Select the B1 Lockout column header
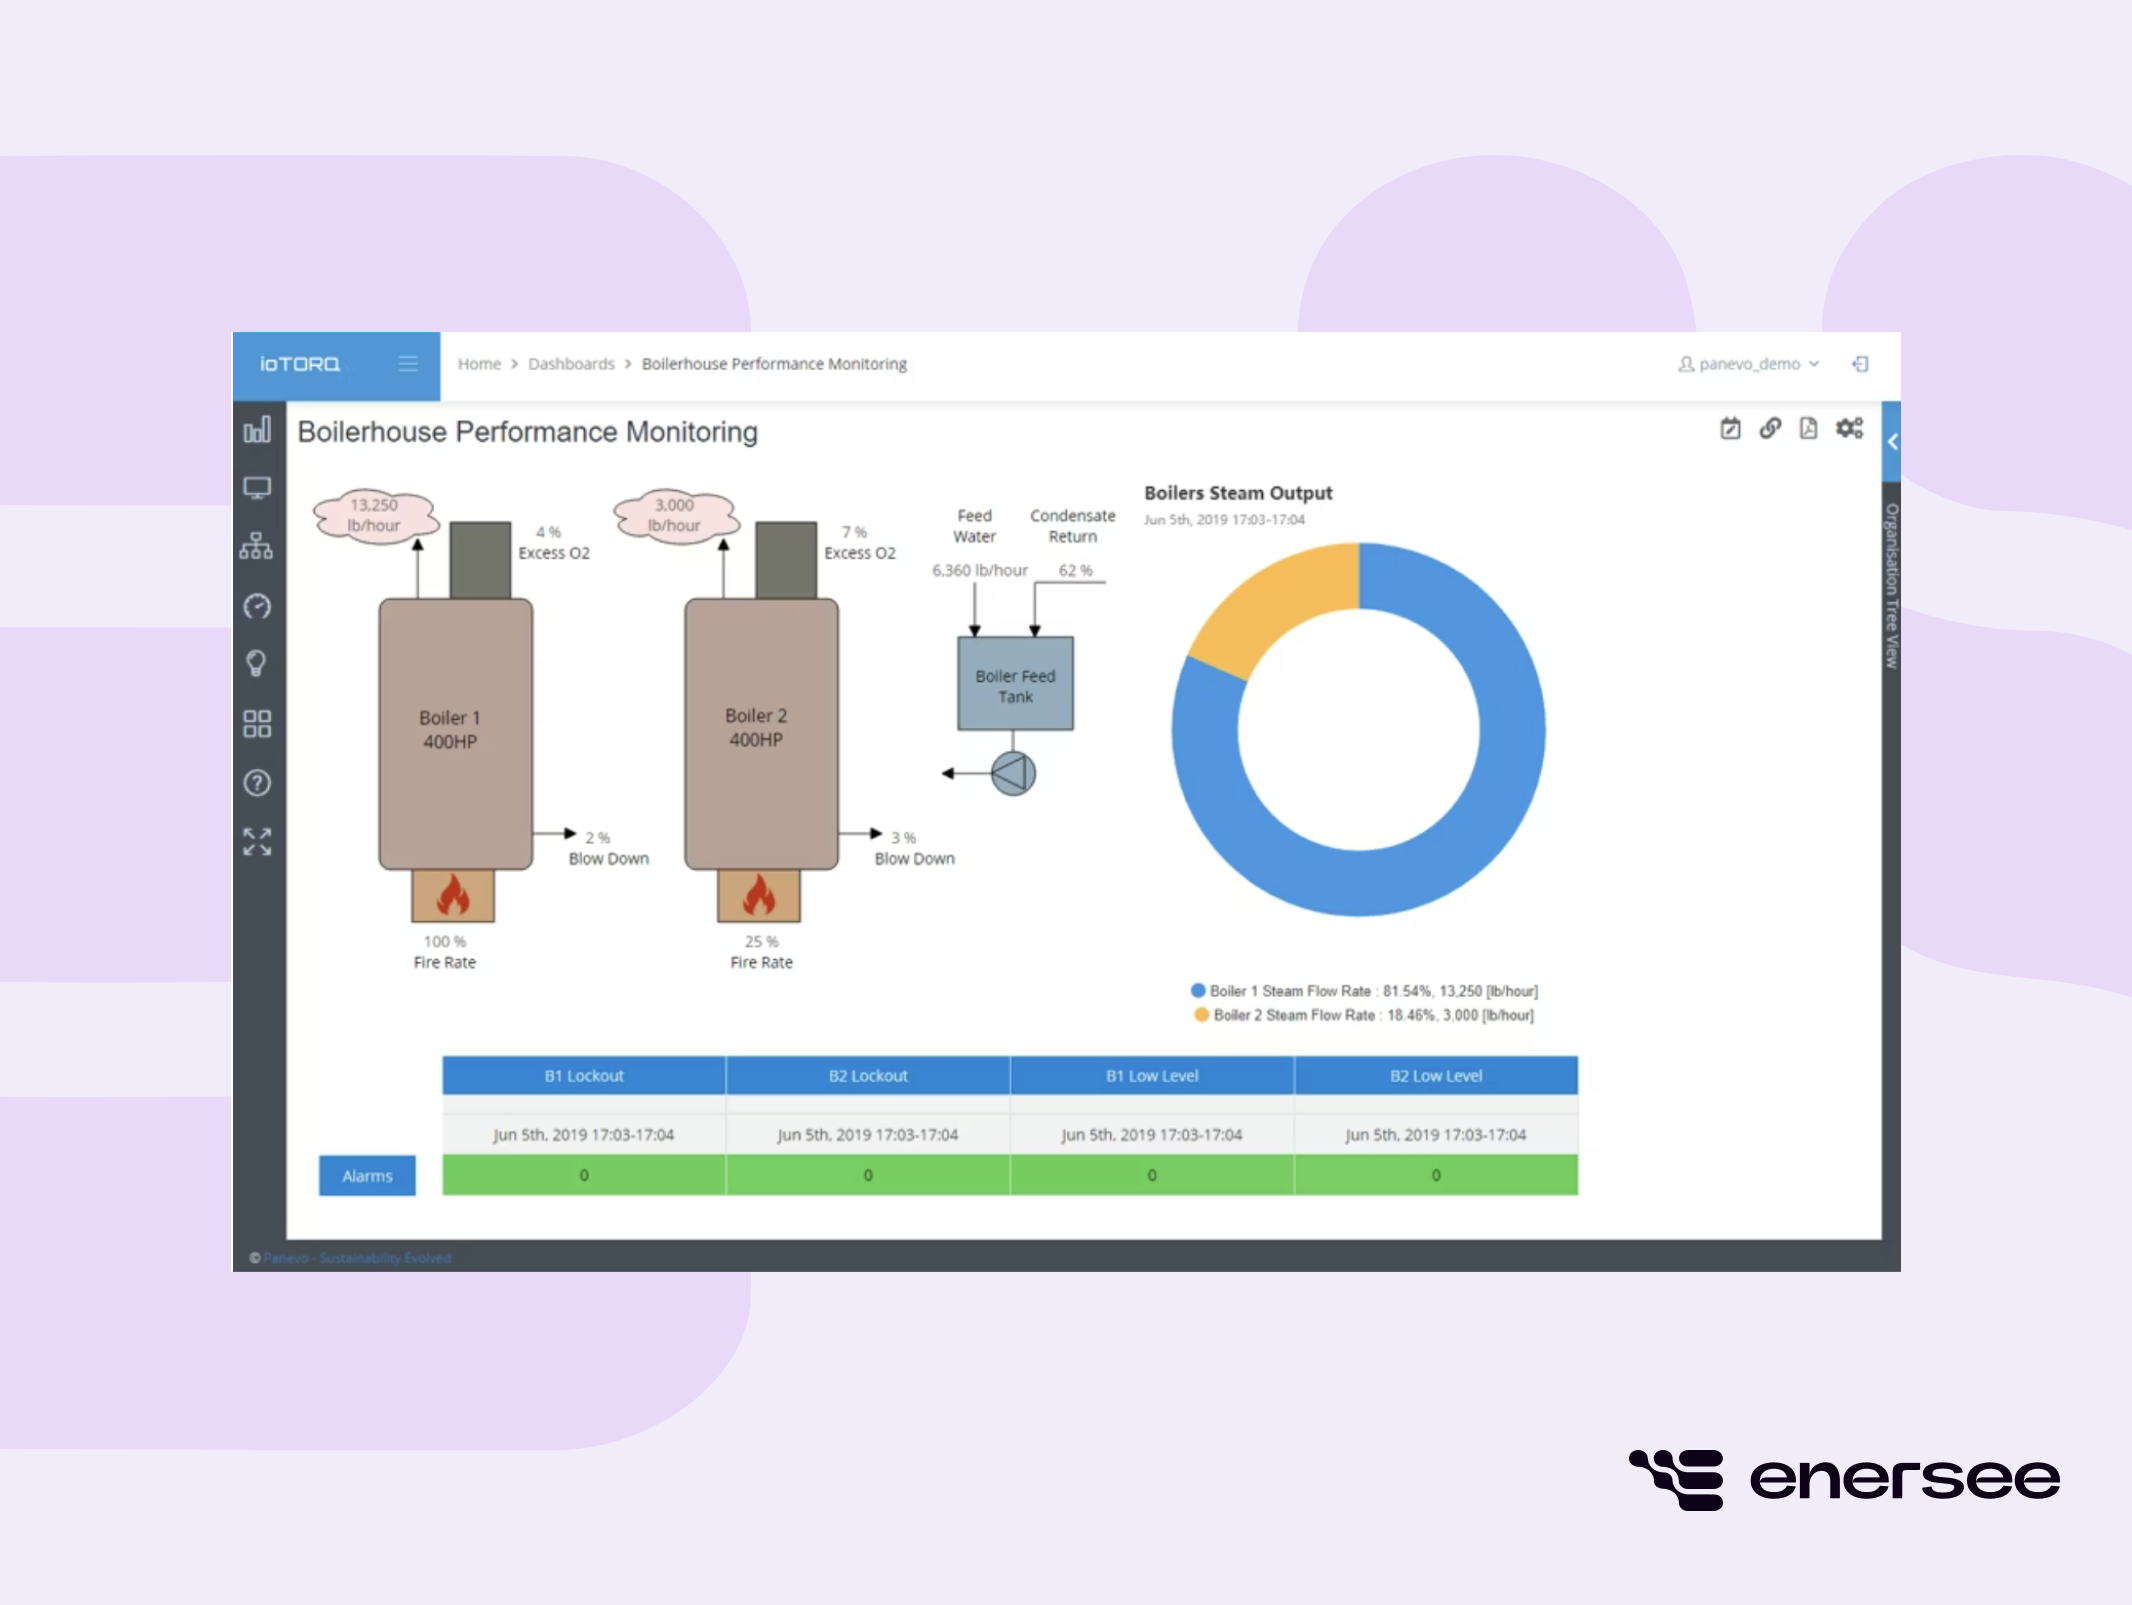 coord(583,1075)
